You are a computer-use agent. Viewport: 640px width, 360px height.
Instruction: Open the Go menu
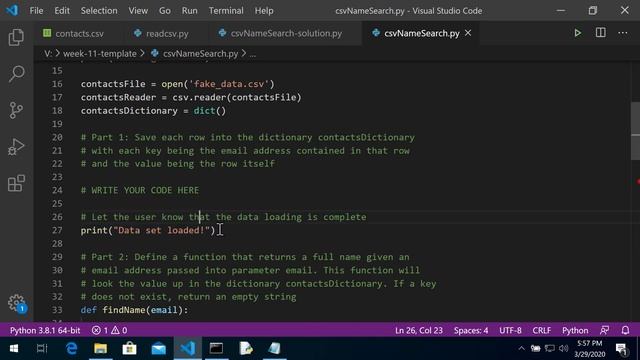pos(164,11)
